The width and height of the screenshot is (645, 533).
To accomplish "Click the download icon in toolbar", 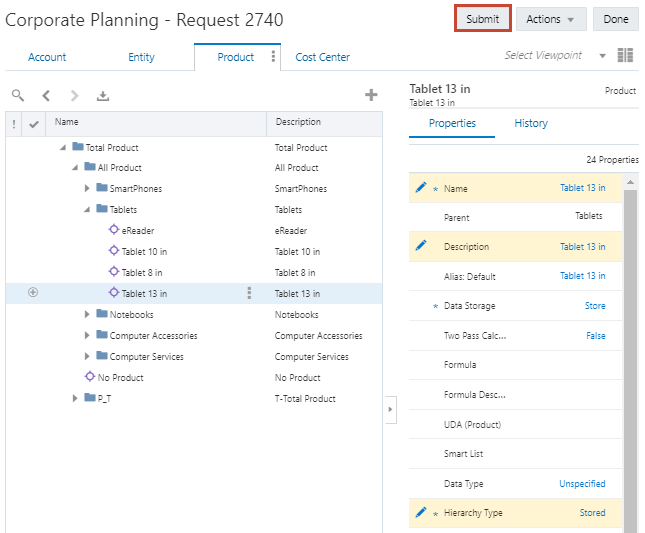I will 103,96.
